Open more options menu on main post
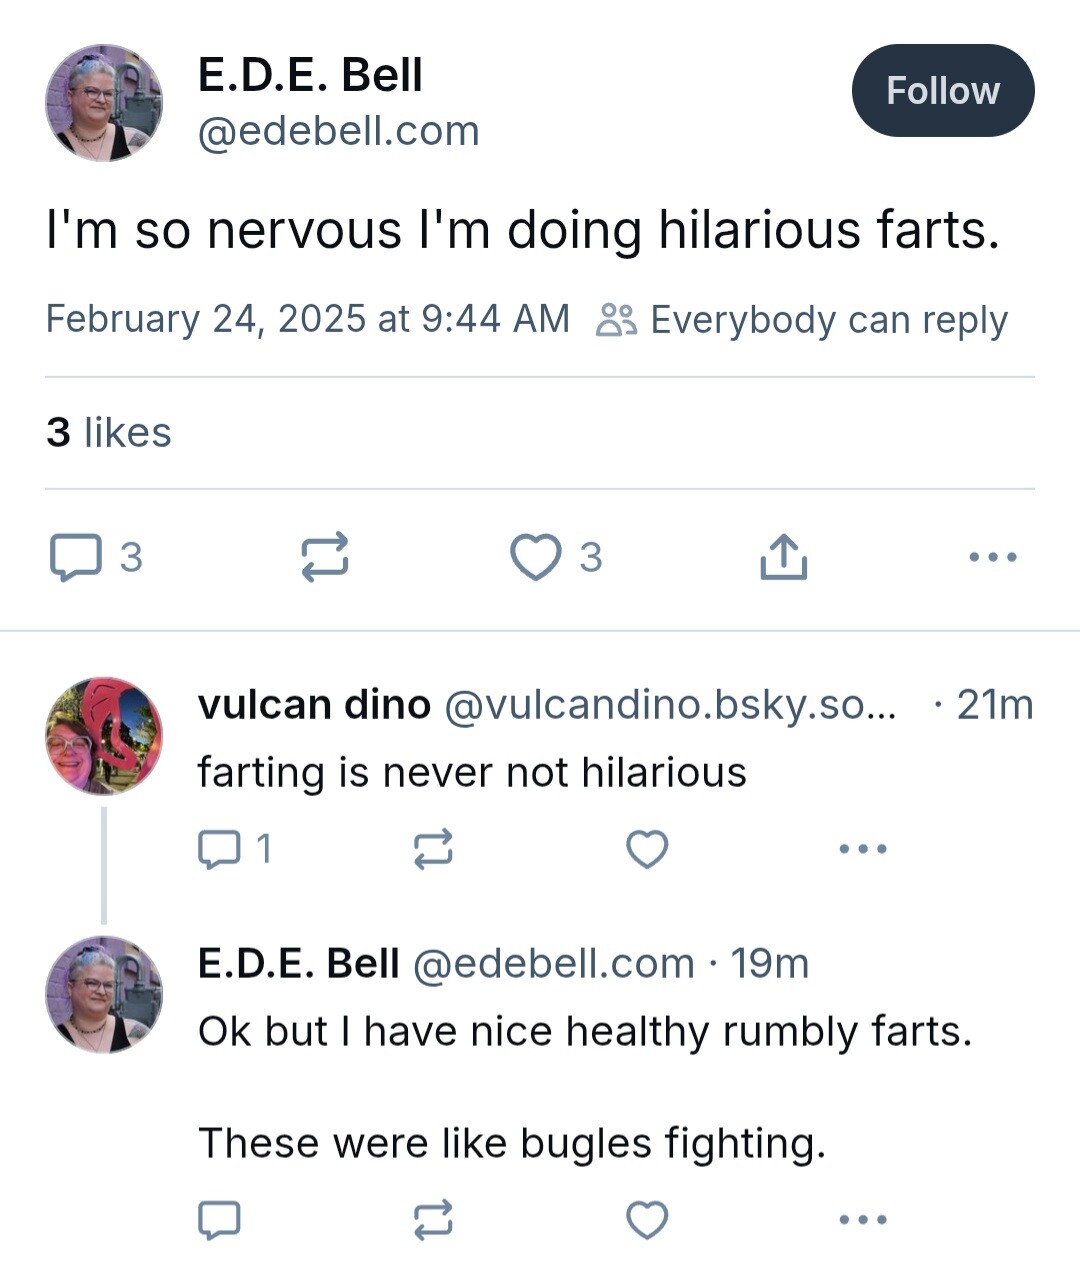The height and width of the screenshot is (1271, 1080). pyautogui.click(x=993, y=557)
